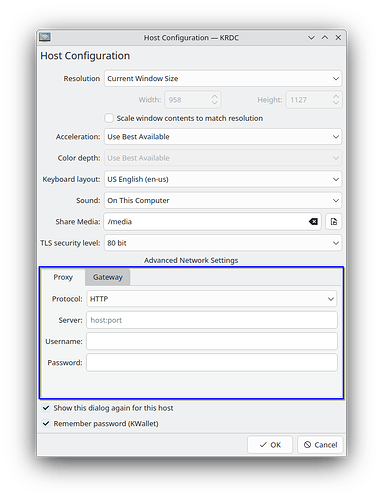
Task: Enable Scale window contents to match resolution
Action: pyautogui.click(x=109, y=118)
